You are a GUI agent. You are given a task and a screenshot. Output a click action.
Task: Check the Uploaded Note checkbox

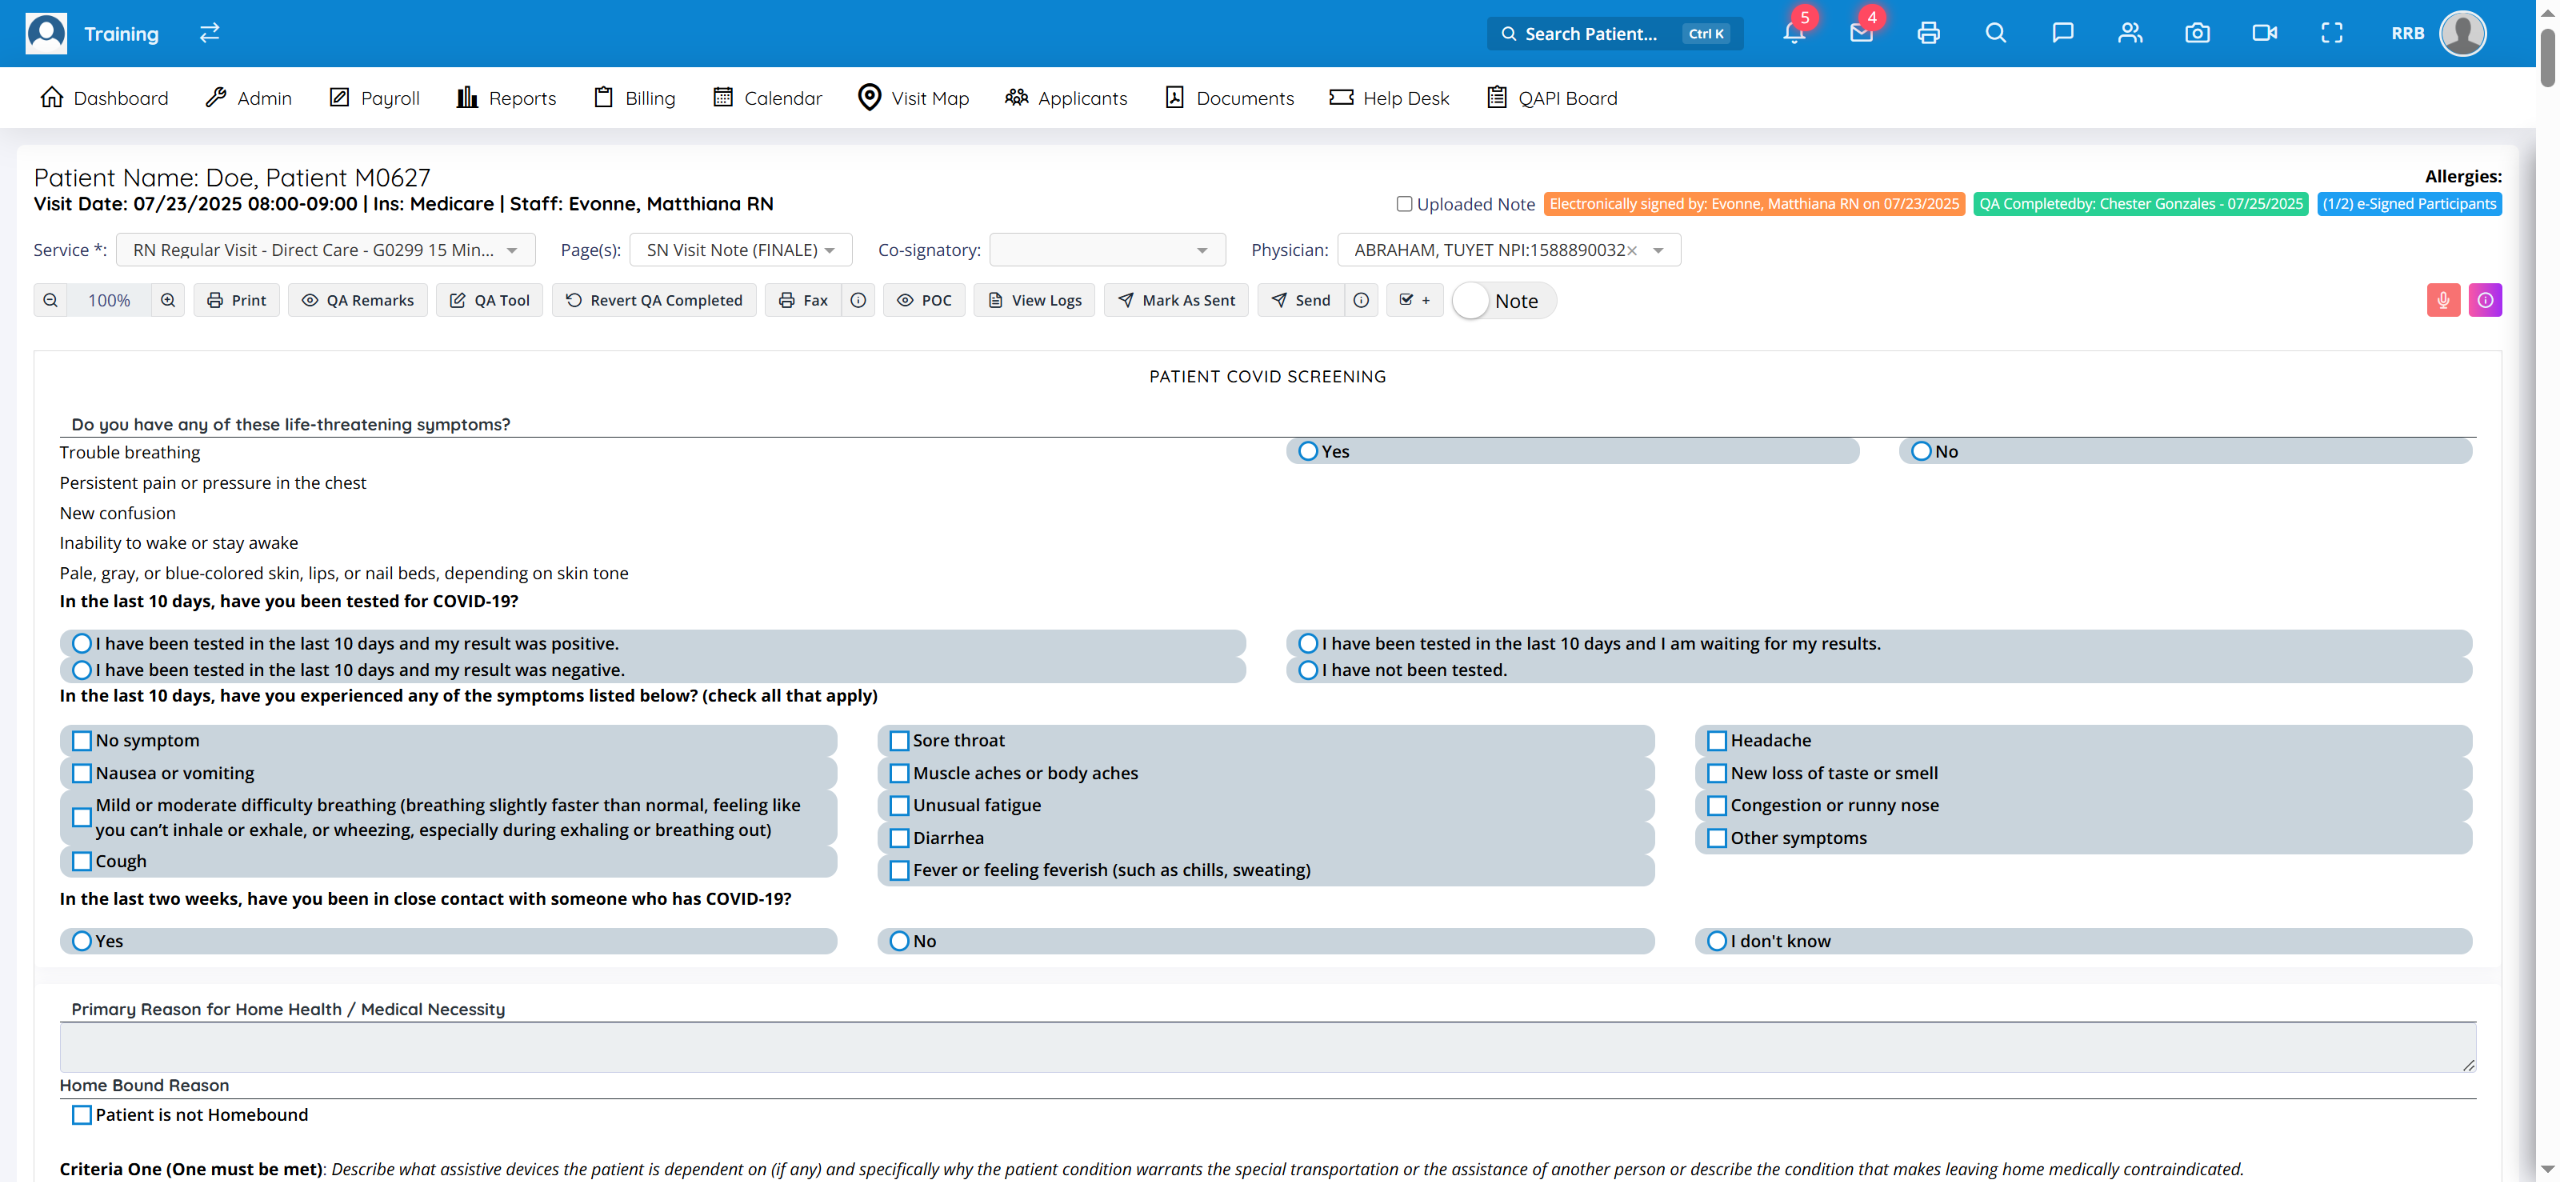[1404, 204]
